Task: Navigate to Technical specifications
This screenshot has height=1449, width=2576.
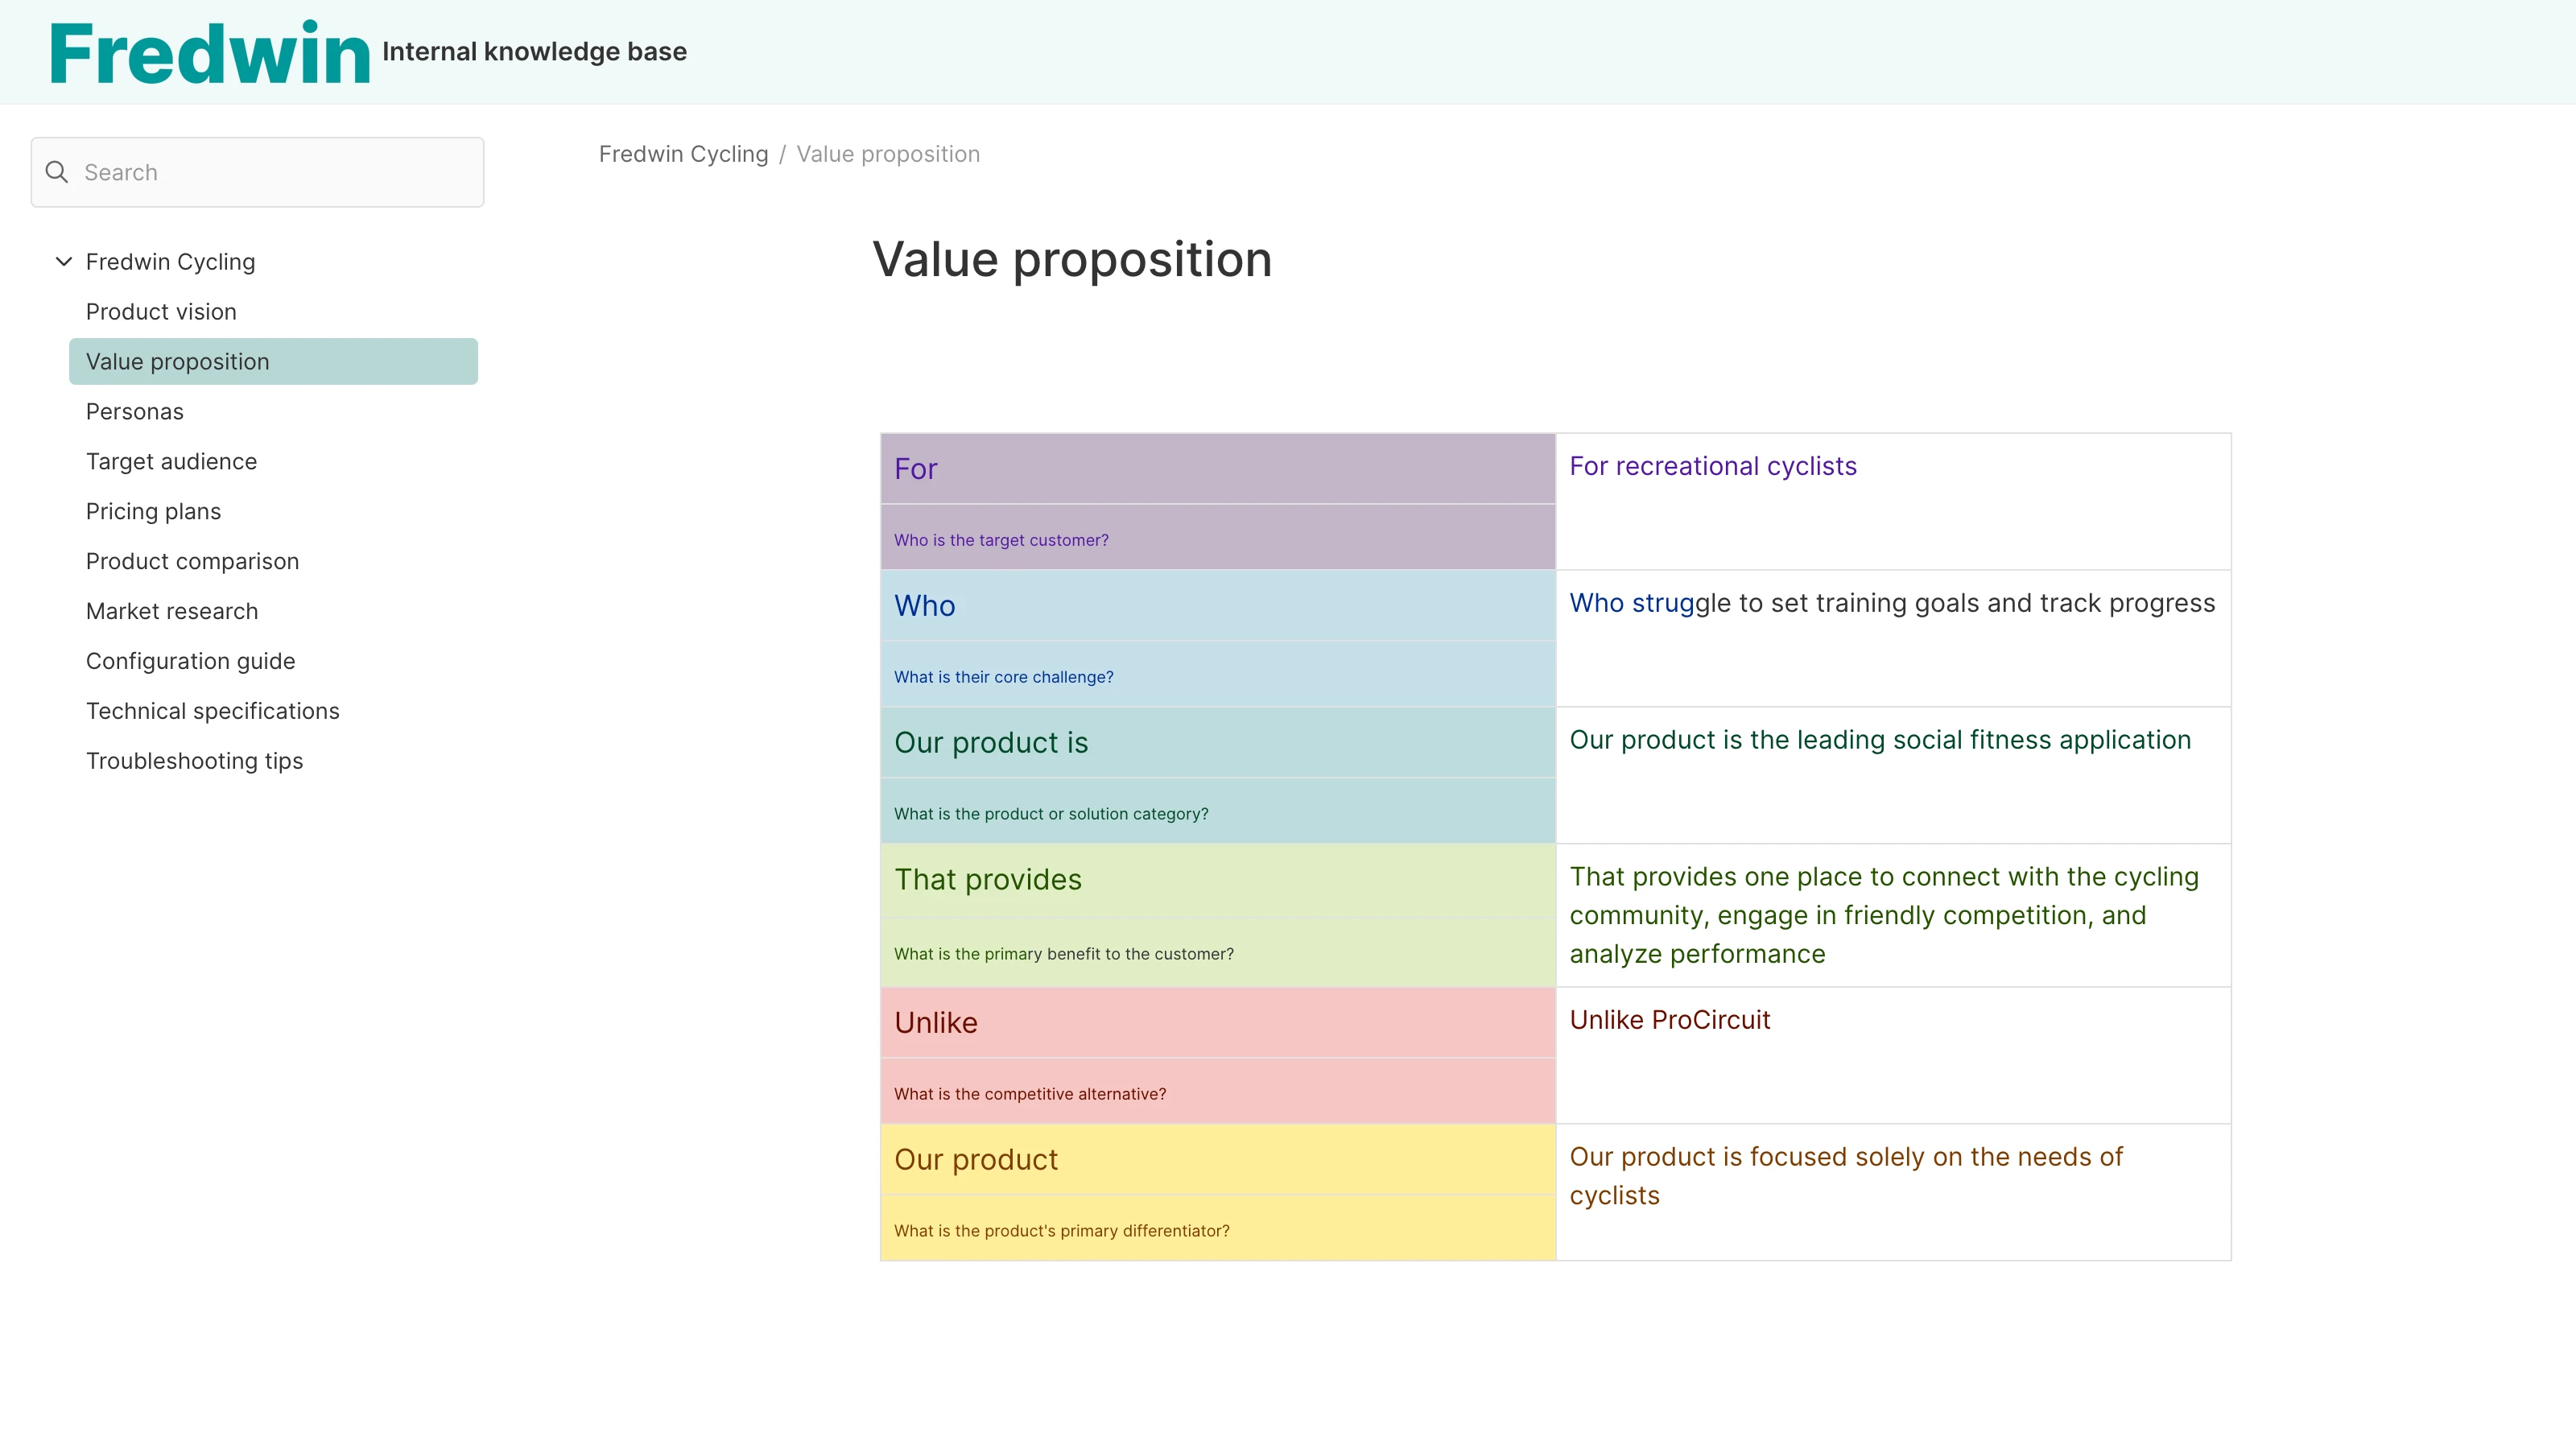Action: point(213,710)
